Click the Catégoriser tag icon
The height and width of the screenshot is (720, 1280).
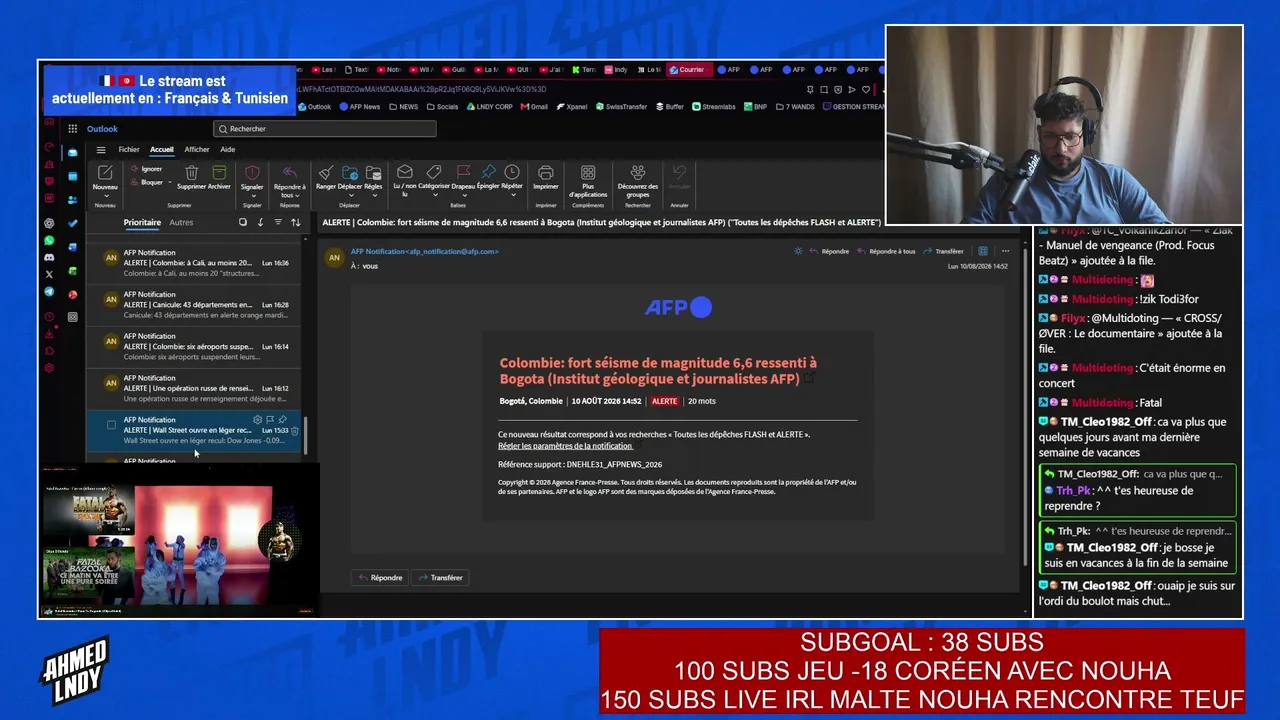pos(434,173)
